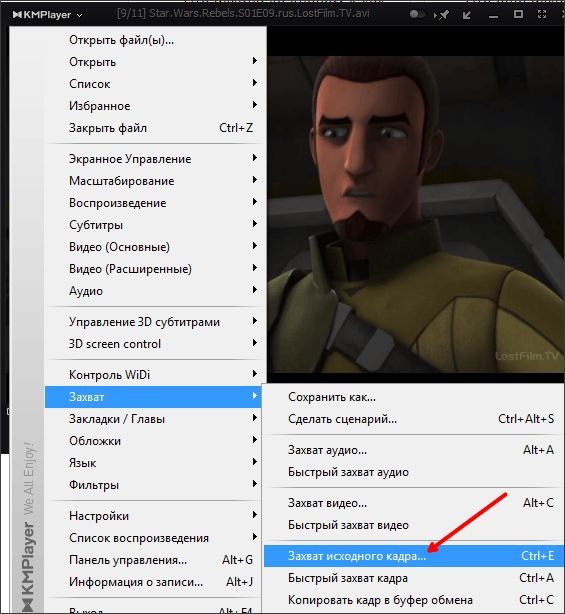Viewport: 565px width, 614px height.
Task: Switch to compact mode with the diagonal arrow
Action: 467,15
